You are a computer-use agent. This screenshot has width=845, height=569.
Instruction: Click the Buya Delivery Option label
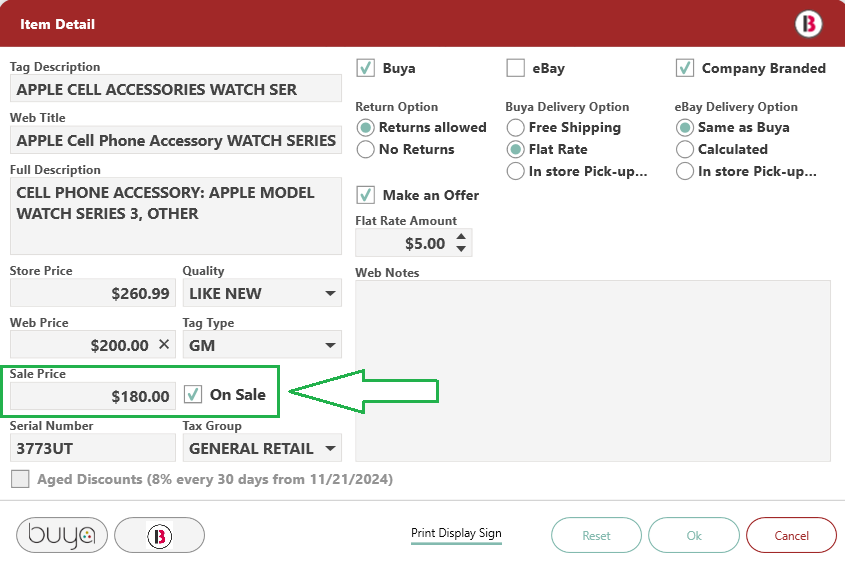(567, 107)
